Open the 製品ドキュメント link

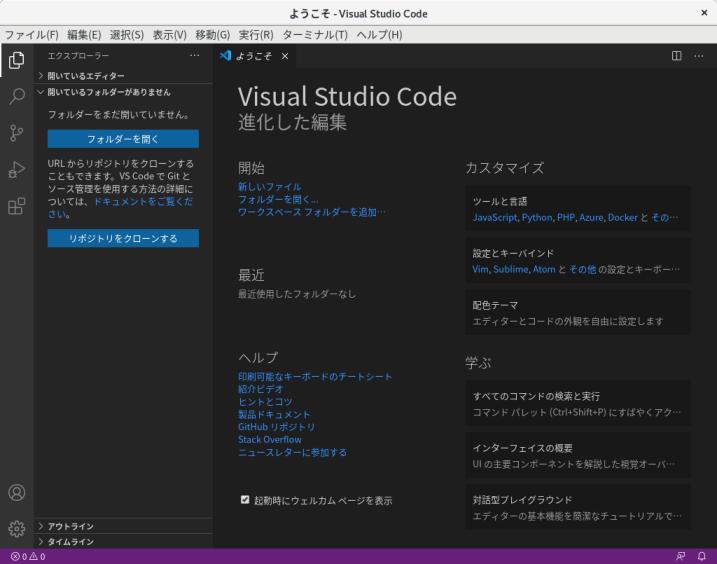(x=274, y=414)
